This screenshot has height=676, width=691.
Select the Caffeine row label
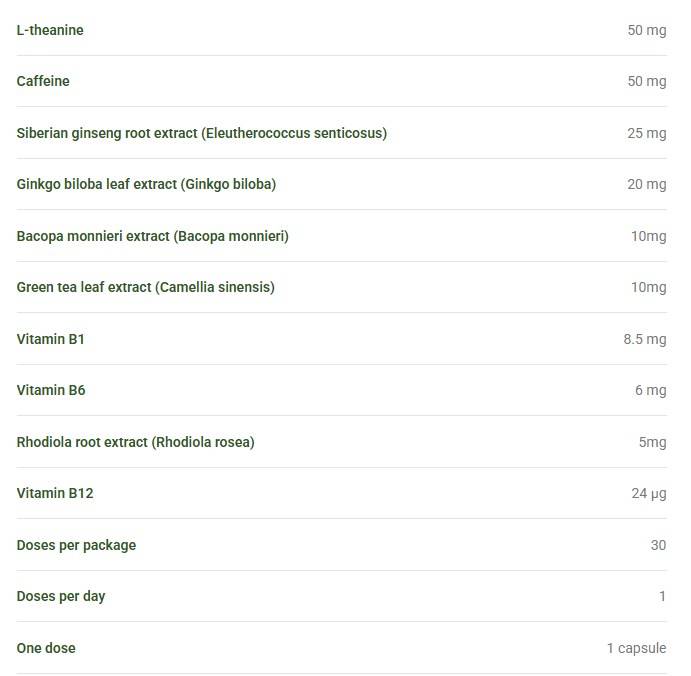coord(43,81)
